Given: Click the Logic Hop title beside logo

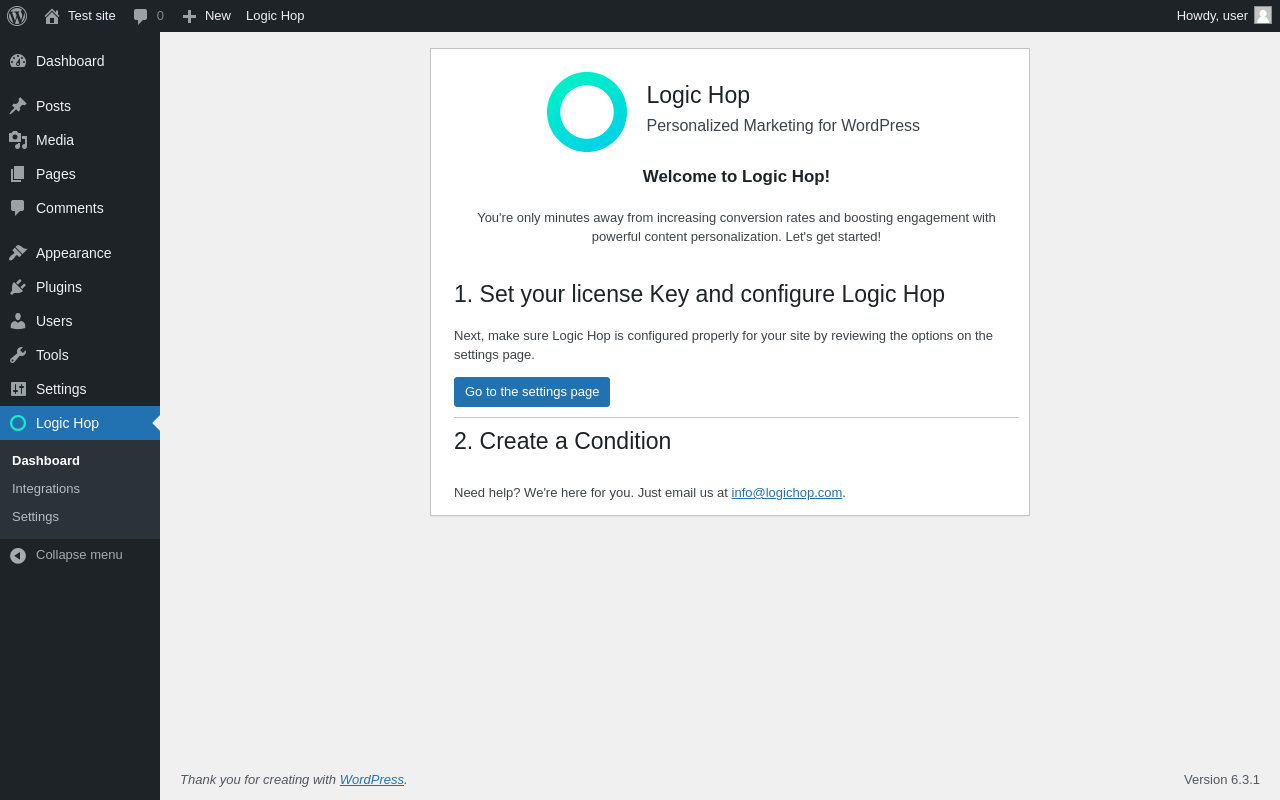Looking at the screenshot, I should (698, 95).
